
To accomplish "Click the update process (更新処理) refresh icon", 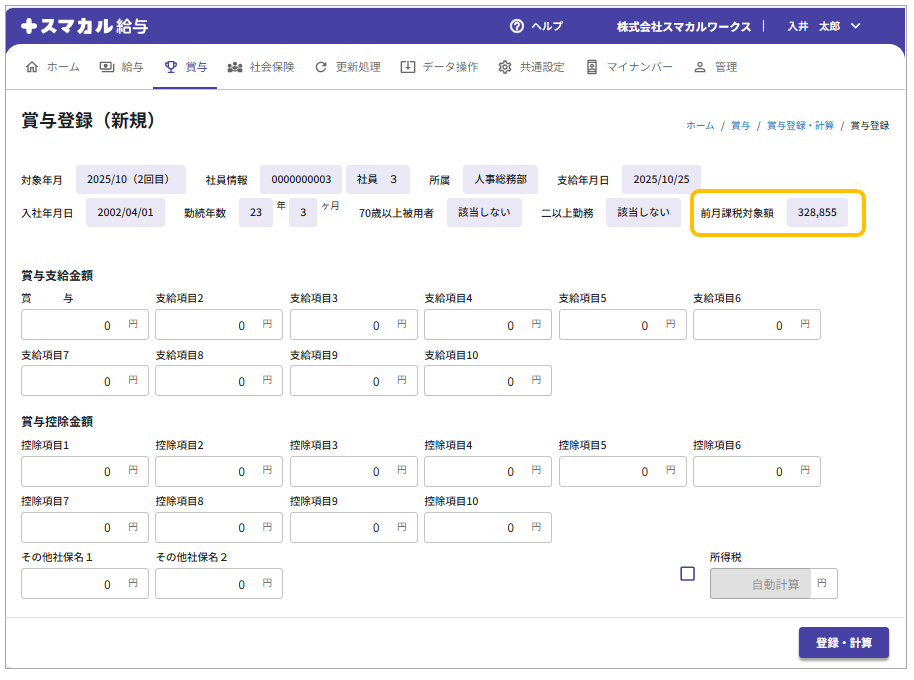I will 321,67.
